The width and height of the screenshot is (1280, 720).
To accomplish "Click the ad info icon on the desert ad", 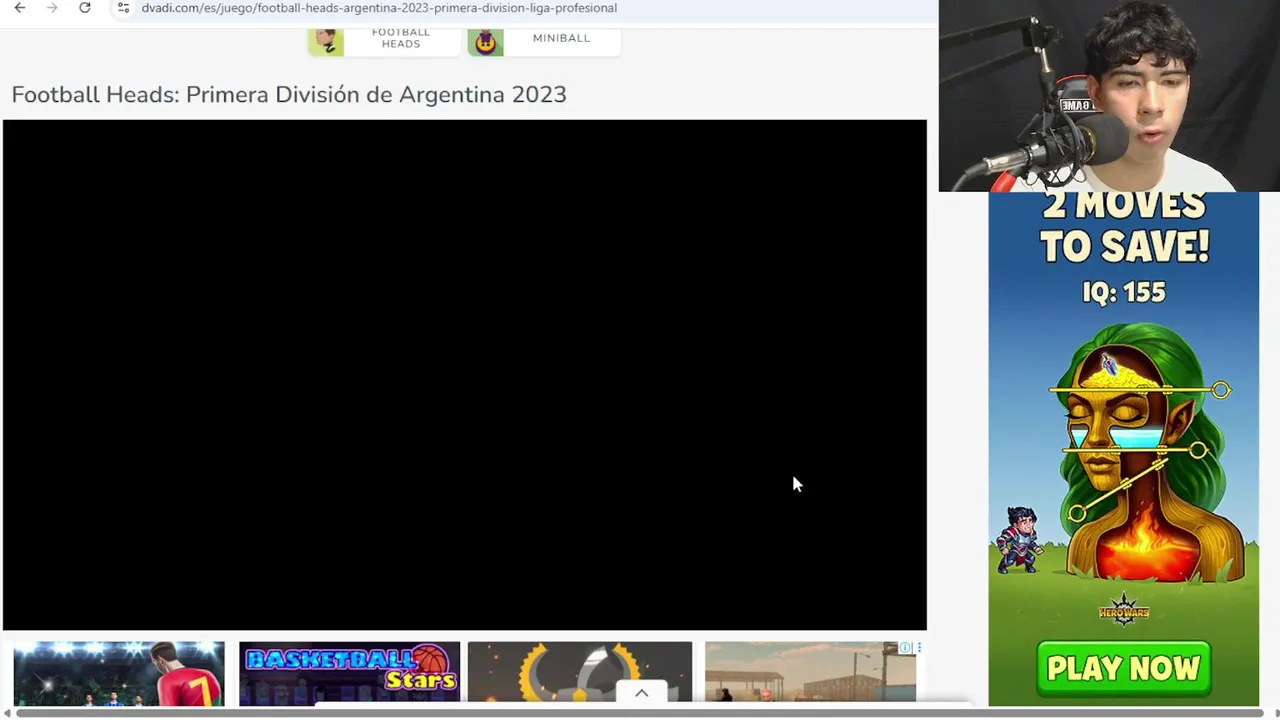I will click(905, 648).
